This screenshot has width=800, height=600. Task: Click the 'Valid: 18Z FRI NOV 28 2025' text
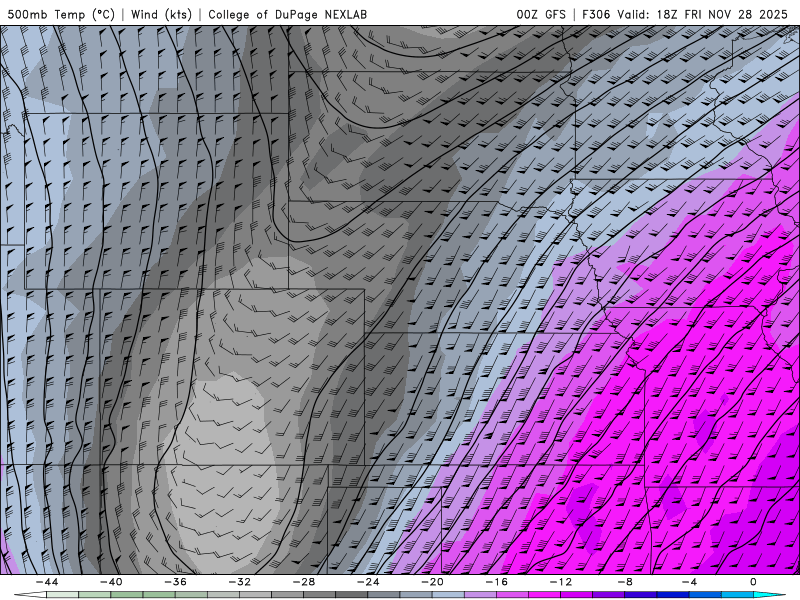click(x=703, y=14)
